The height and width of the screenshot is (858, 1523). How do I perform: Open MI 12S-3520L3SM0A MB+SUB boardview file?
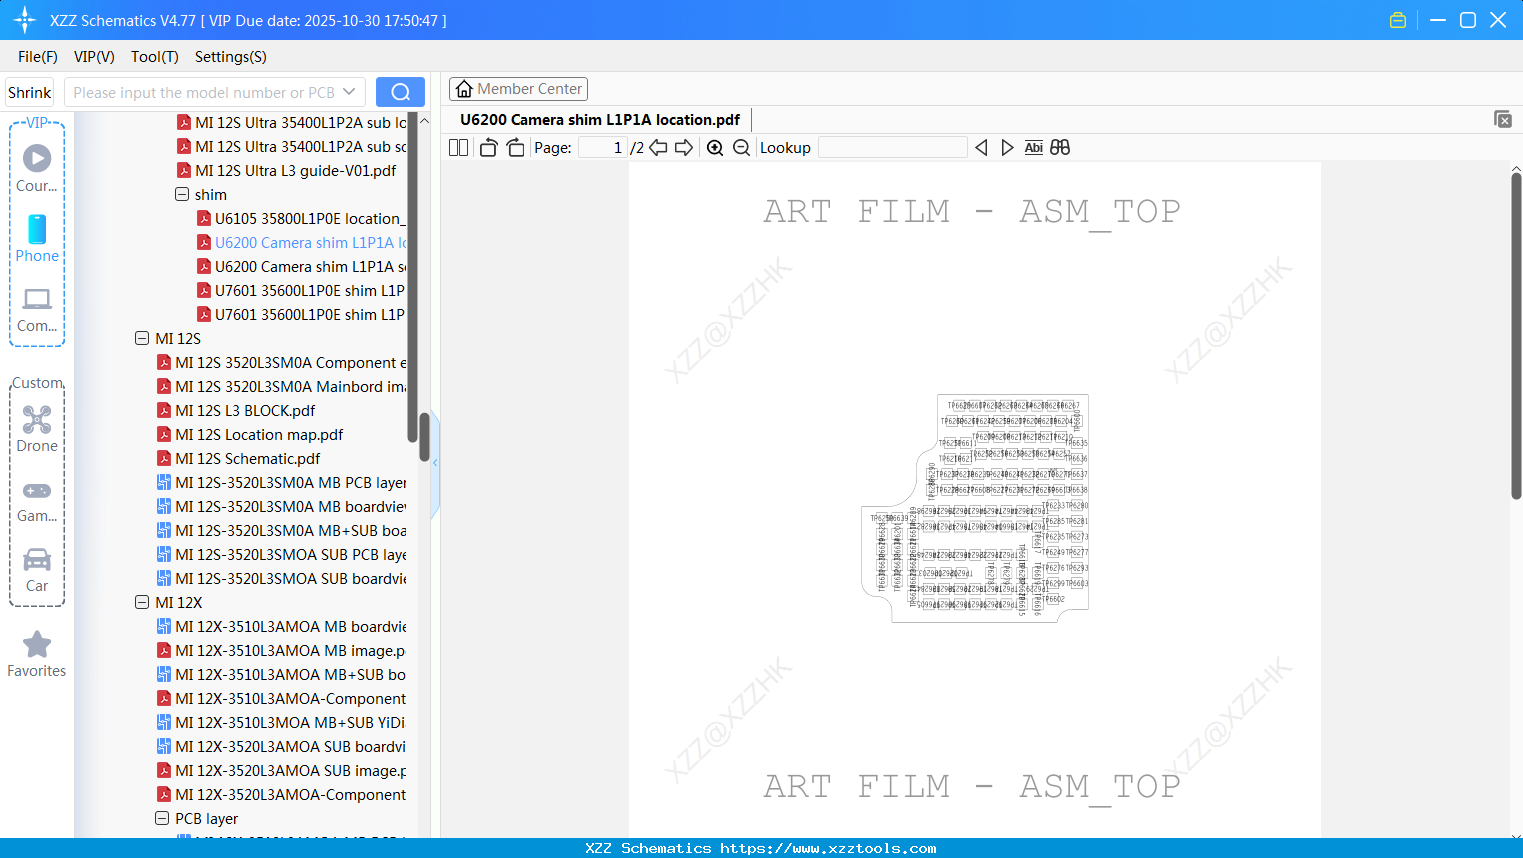[x=282, y=530]
